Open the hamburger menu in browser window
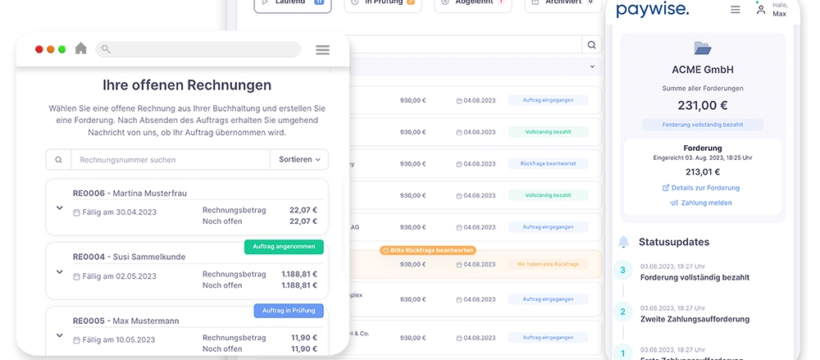 click(x=323, y=50)
